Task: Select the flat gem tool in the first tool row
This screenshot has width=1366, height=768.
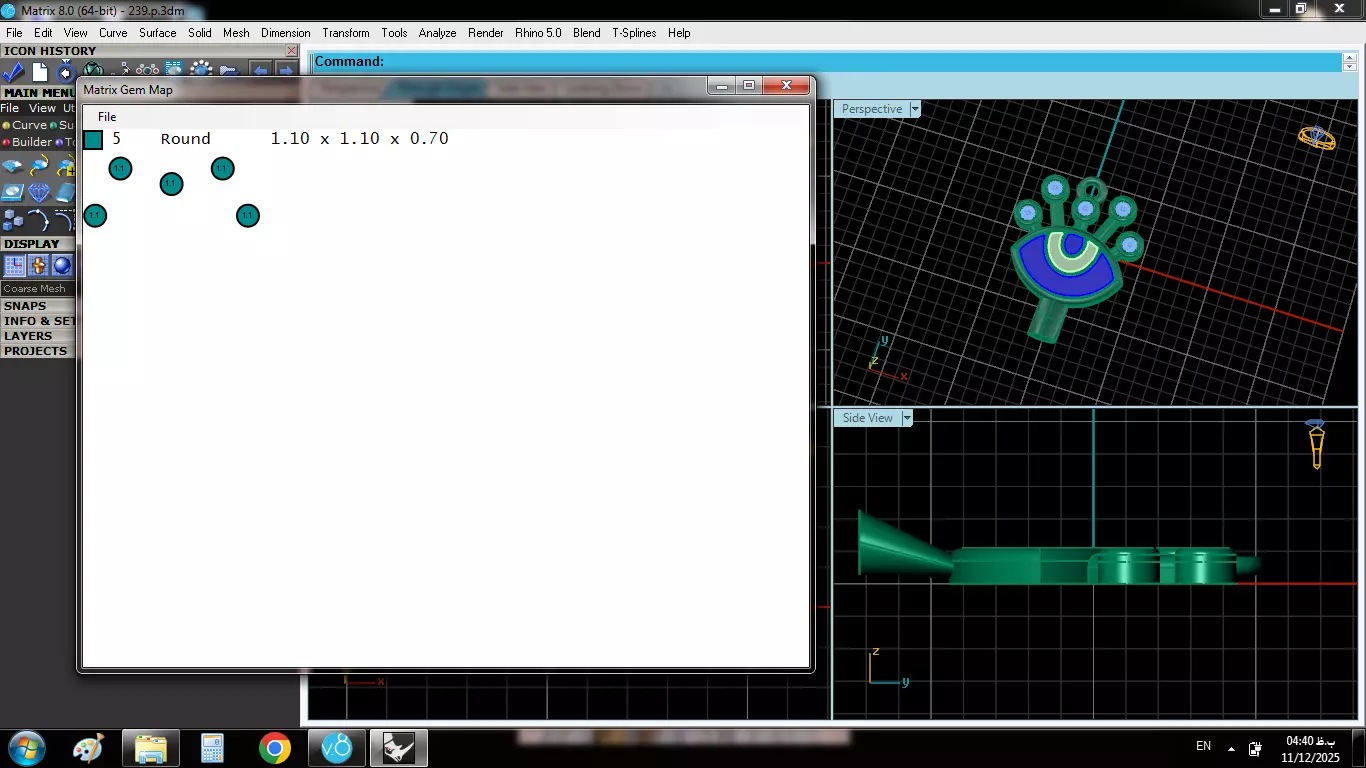Action: pos(13,167)
